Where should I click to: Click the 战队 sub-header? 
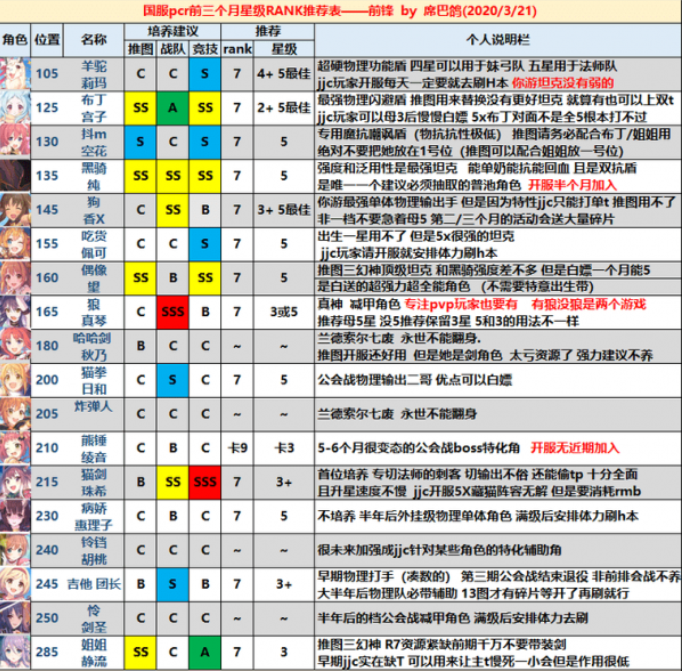173,49
